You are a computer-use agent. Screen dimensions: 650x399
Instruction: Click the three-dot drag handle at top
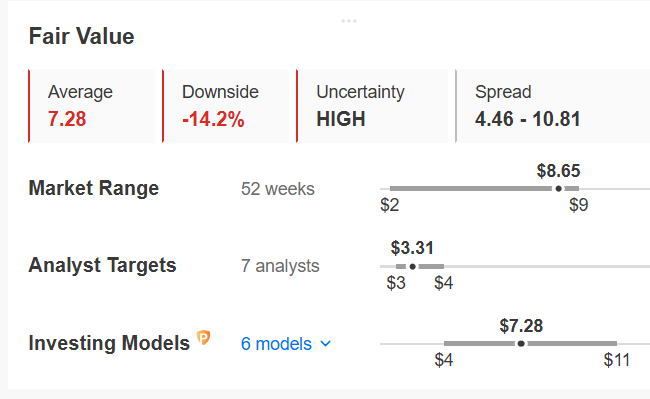349,21
